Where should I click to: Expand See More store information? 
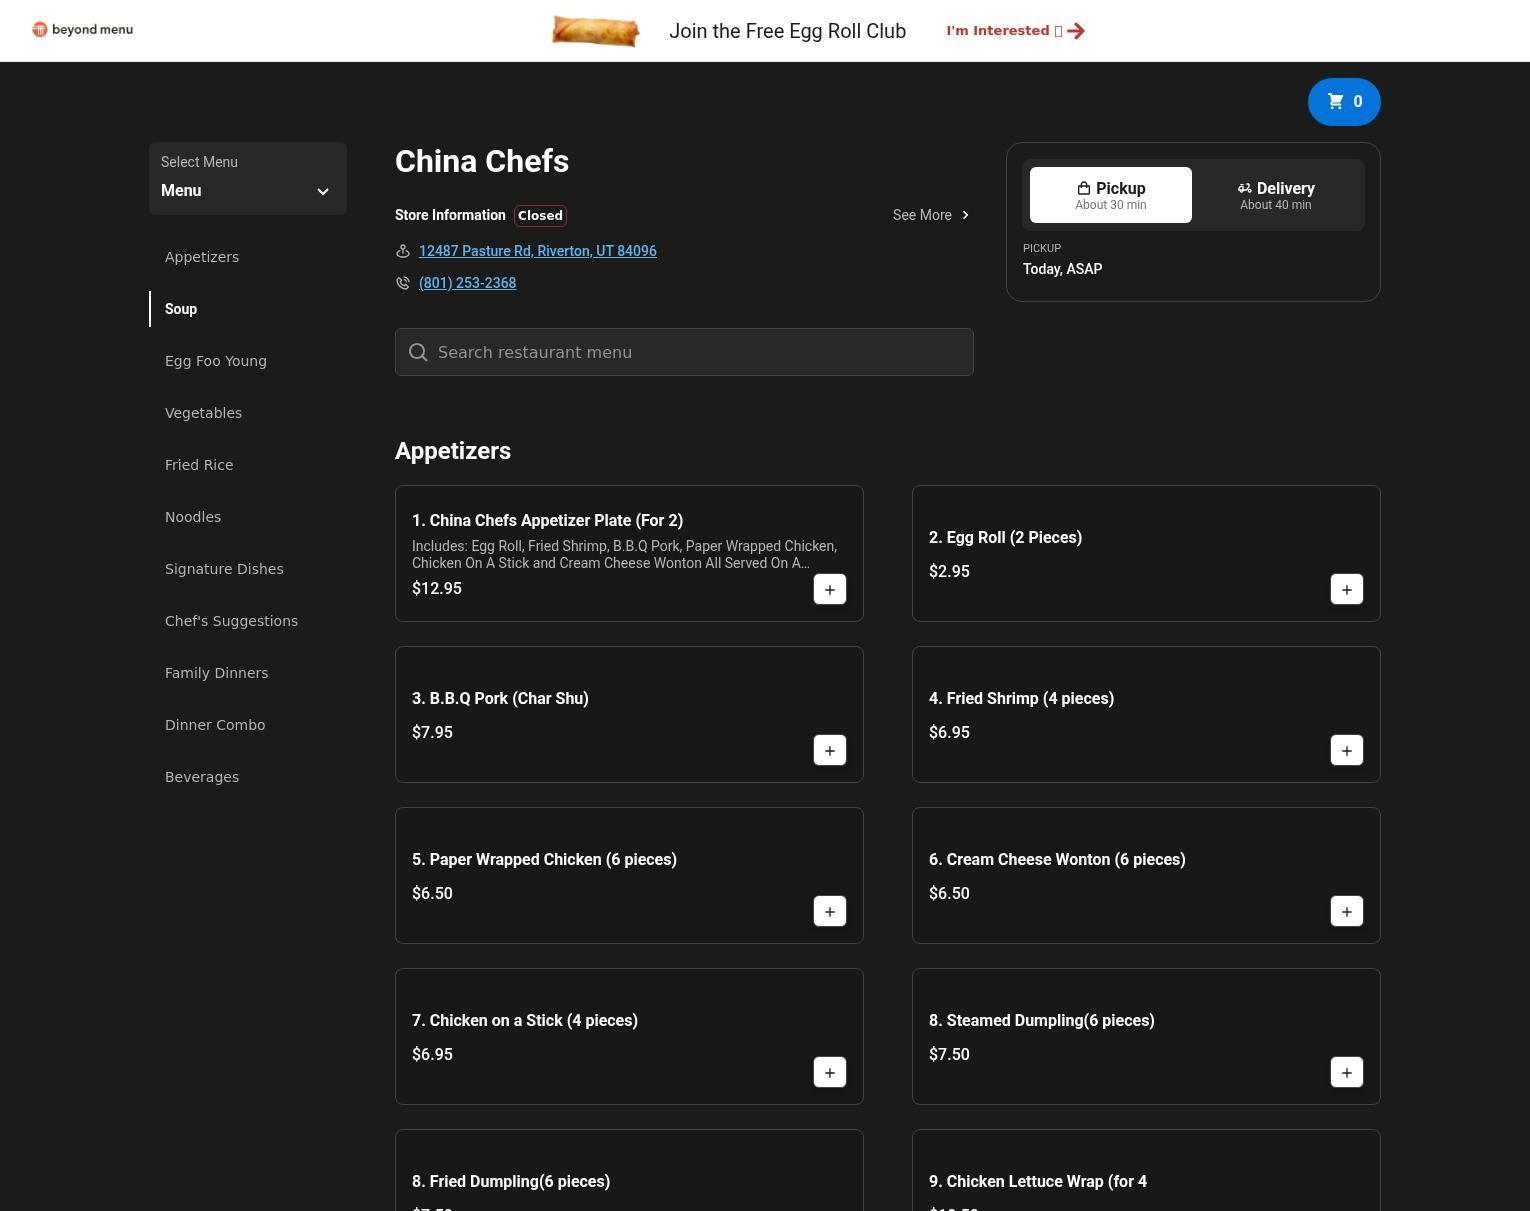(x=930, y=215)
